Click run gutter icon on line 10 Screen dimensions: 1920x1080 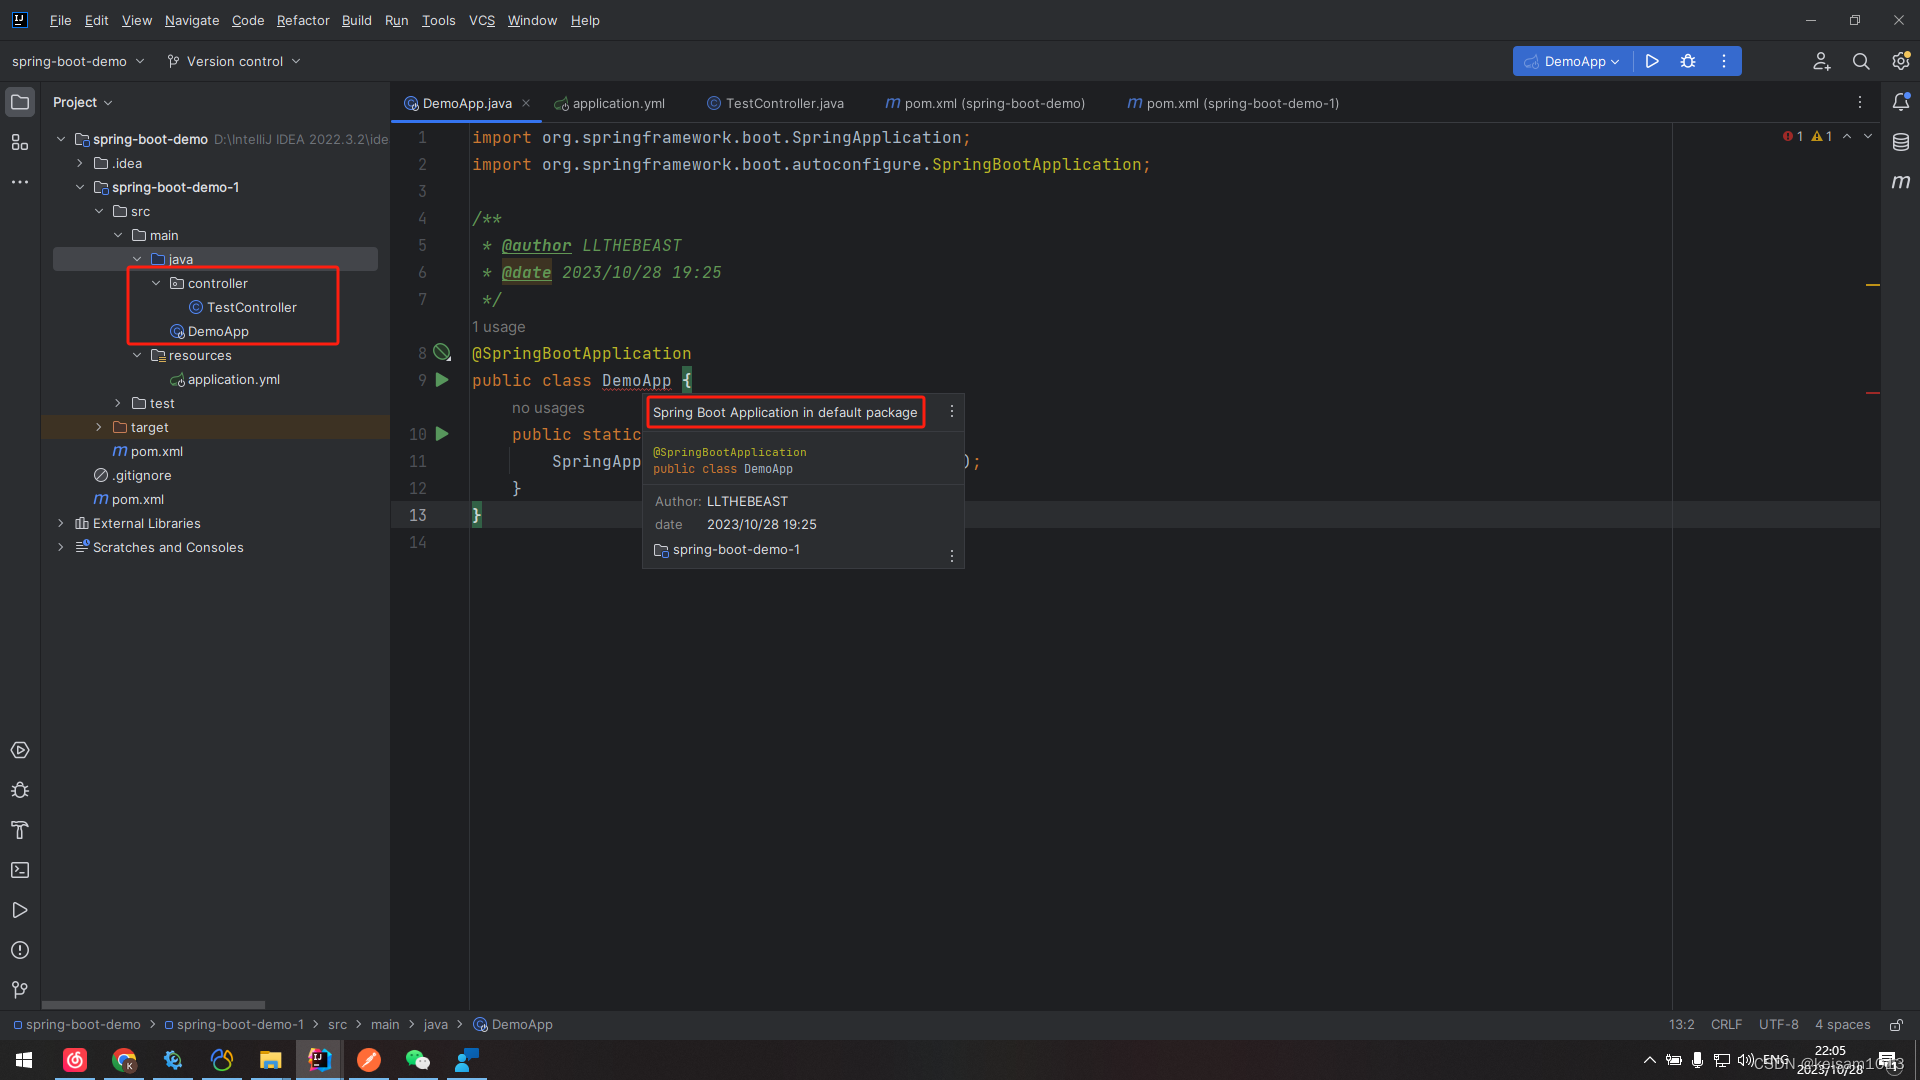click(442, 434)
